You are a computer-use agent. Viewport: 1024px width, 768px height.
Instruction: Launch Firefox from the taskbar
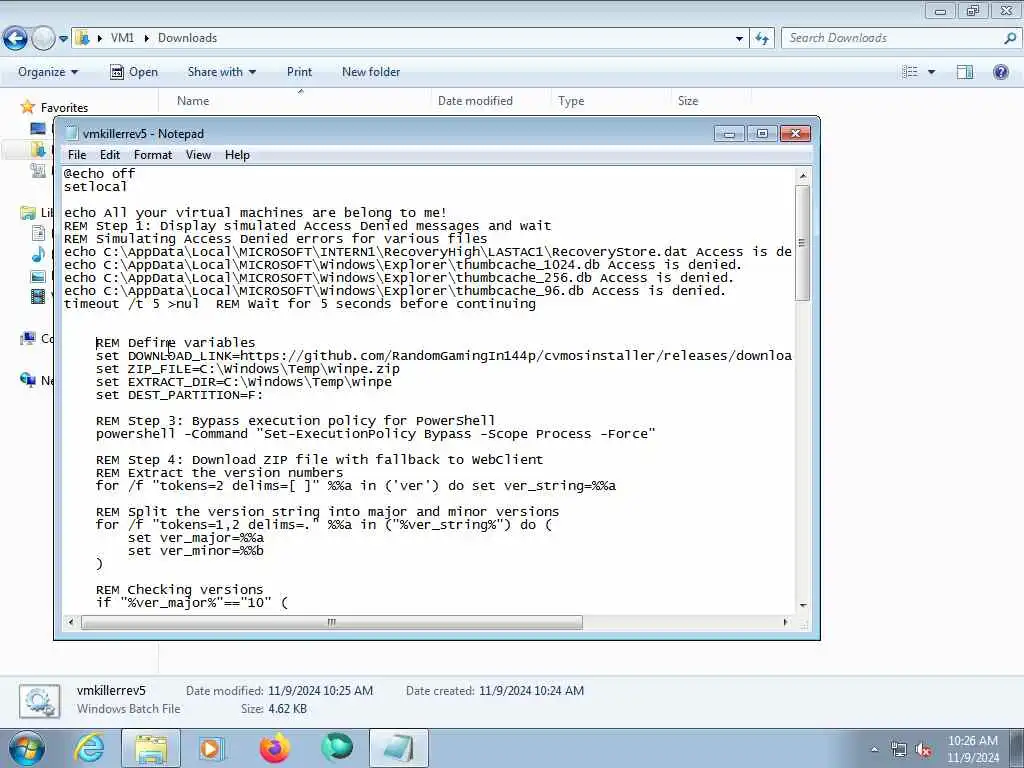click(274, 748)
